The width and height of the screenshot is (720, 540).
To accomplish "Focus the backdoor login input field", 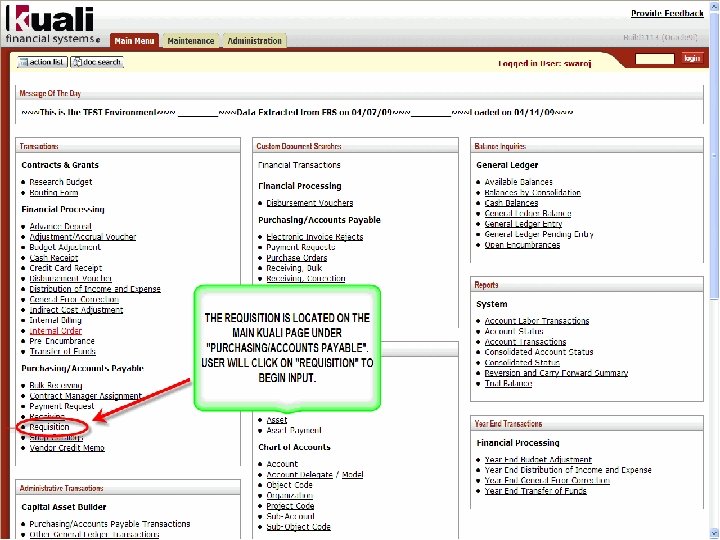I will tap(655, 59).
